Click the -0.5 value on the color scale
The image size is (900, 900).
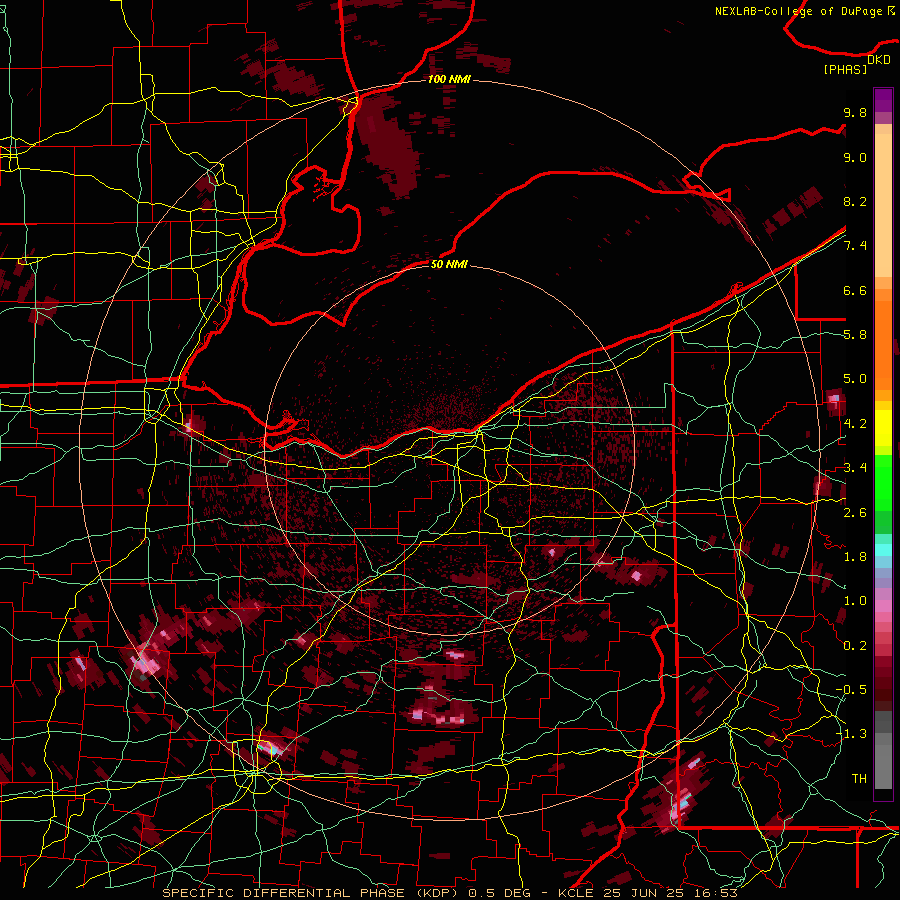pyautogui.click(x=851, y=690)
